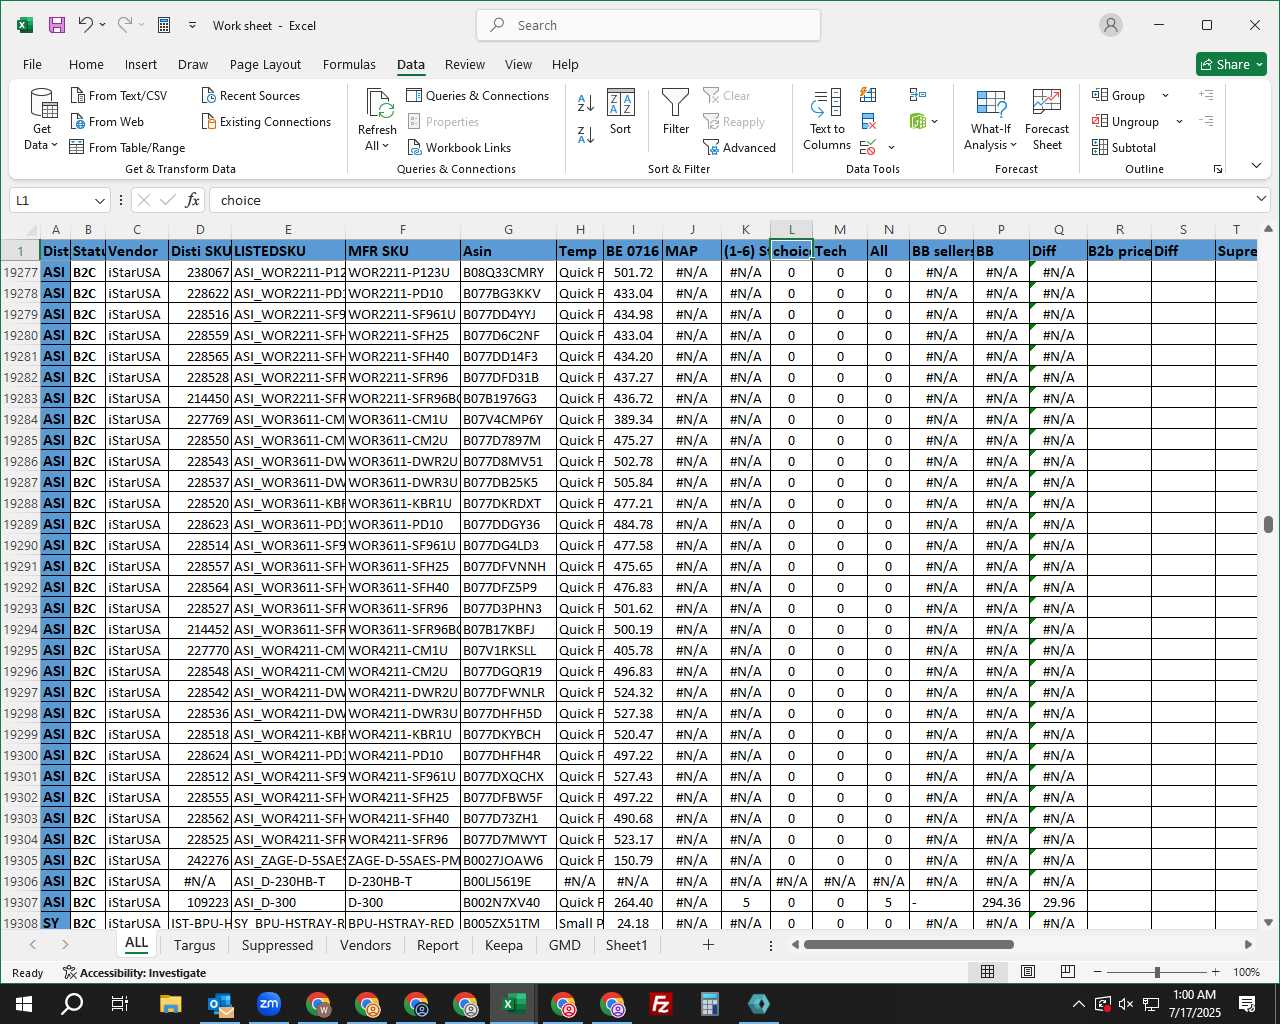Switch to Normal view
1280x1024 pixels.
pyautogui.click(x=987, y=972)
